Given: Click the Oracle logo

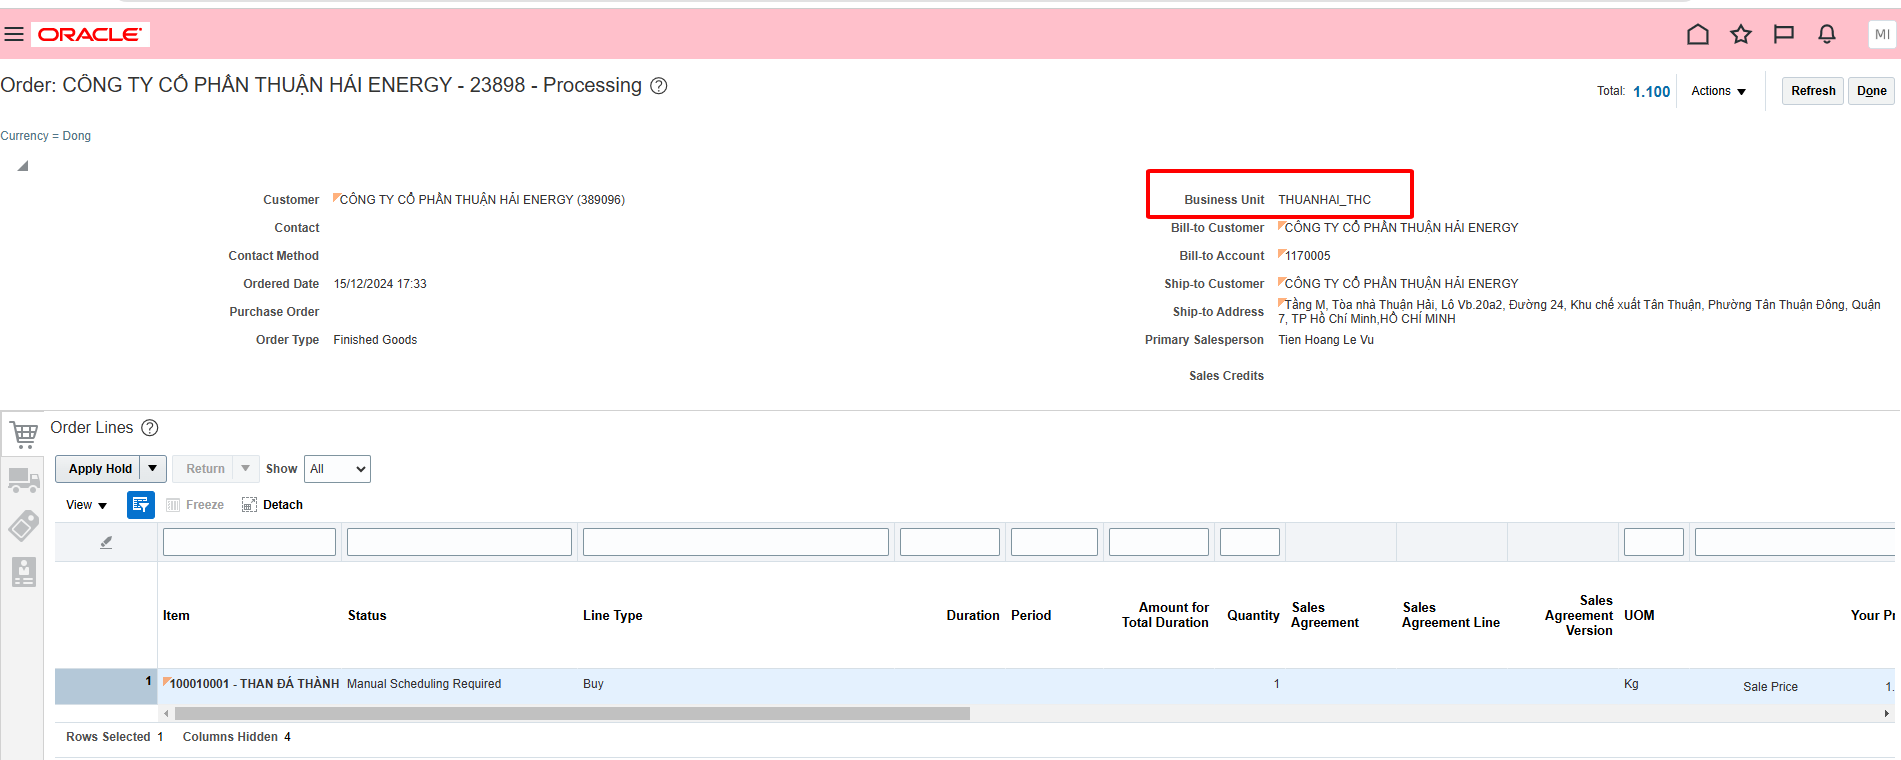Looking at the screenshot, I should click(x=90, y=34).
